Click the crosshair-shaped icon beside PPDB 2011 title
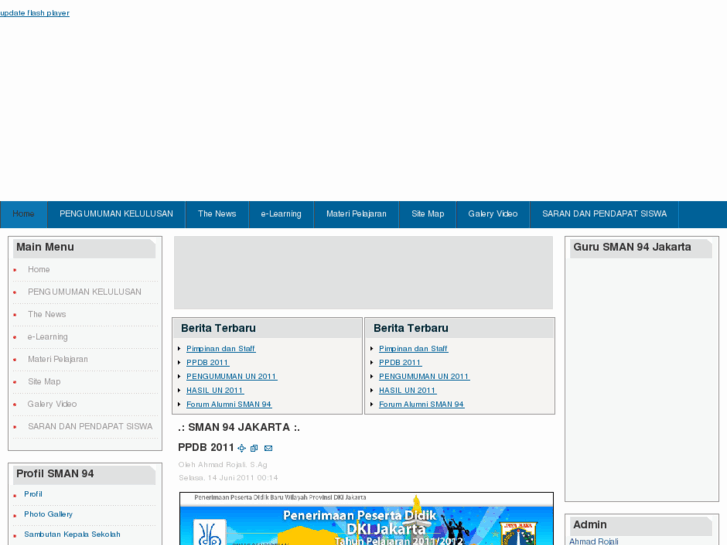Screen dimensions: 727x545 pyautogui.click(x=242, y=448)
